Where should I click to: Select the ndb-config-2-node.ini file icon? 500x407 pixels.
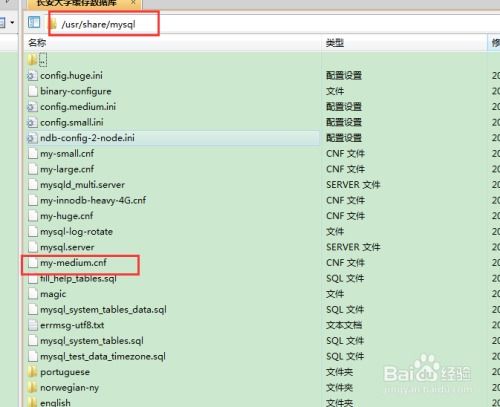(32, 138)
